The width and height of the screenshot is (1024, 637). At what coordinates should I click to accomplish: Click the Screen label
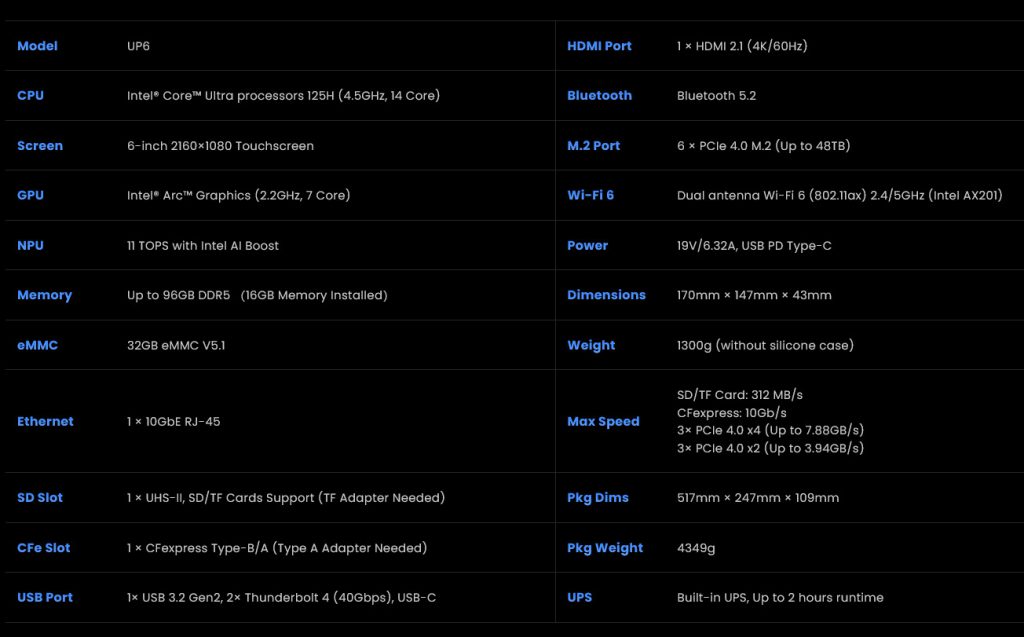[40, 146]
